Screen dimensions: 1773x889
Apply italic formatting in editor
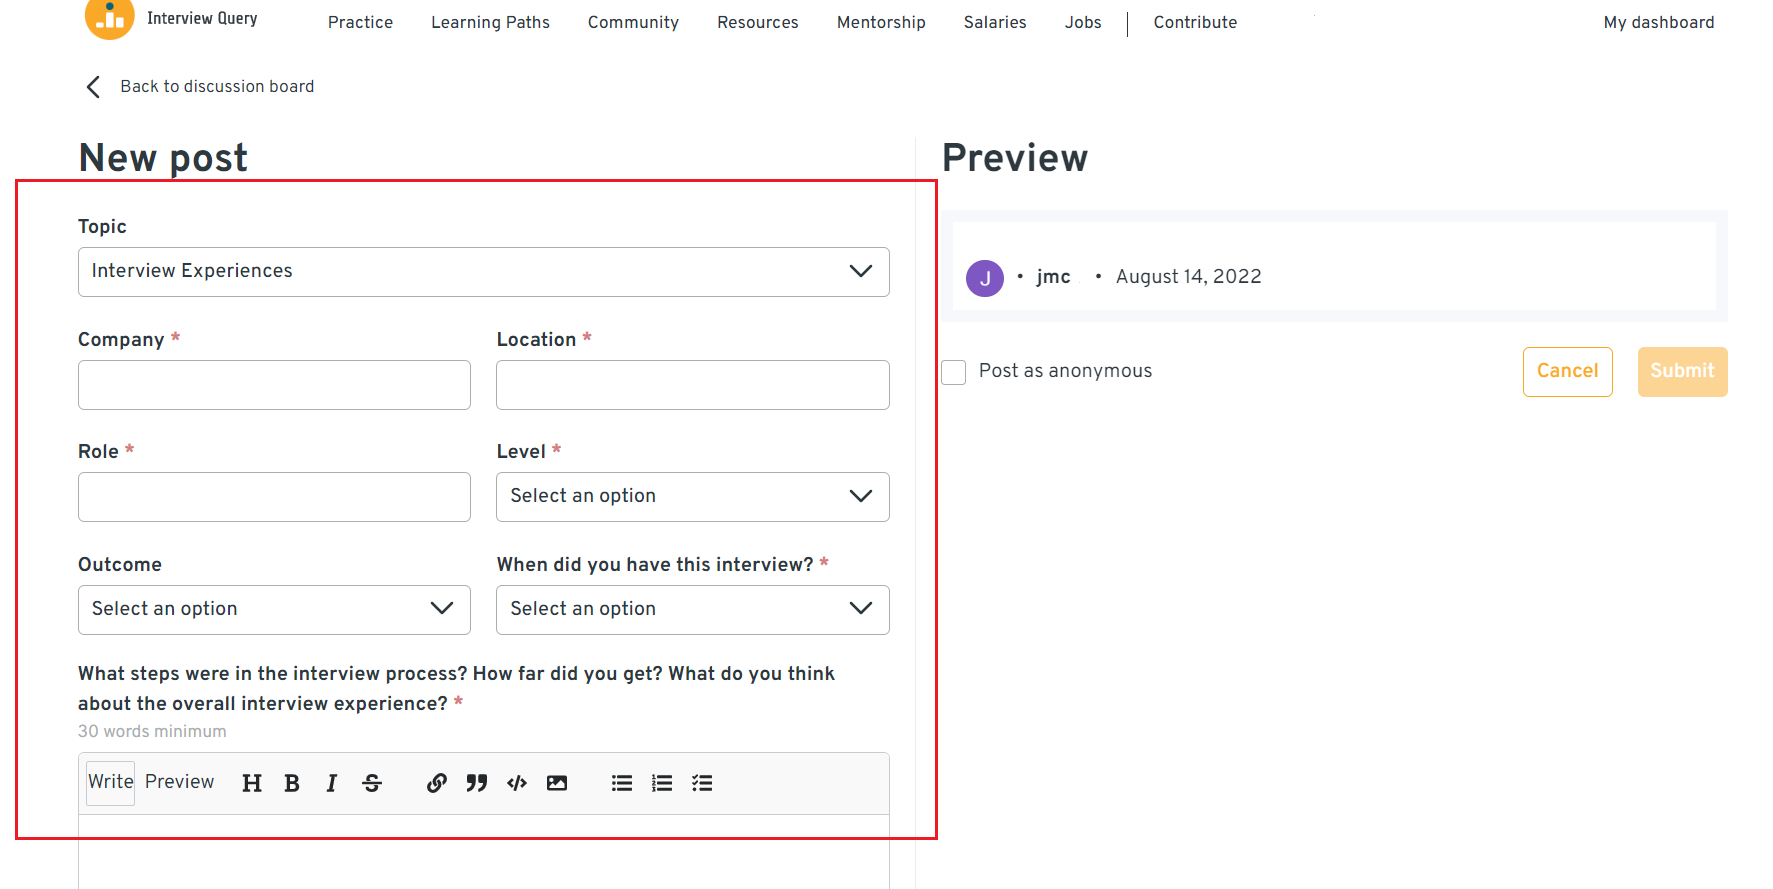pyautogui.click(x=332, y=783)
